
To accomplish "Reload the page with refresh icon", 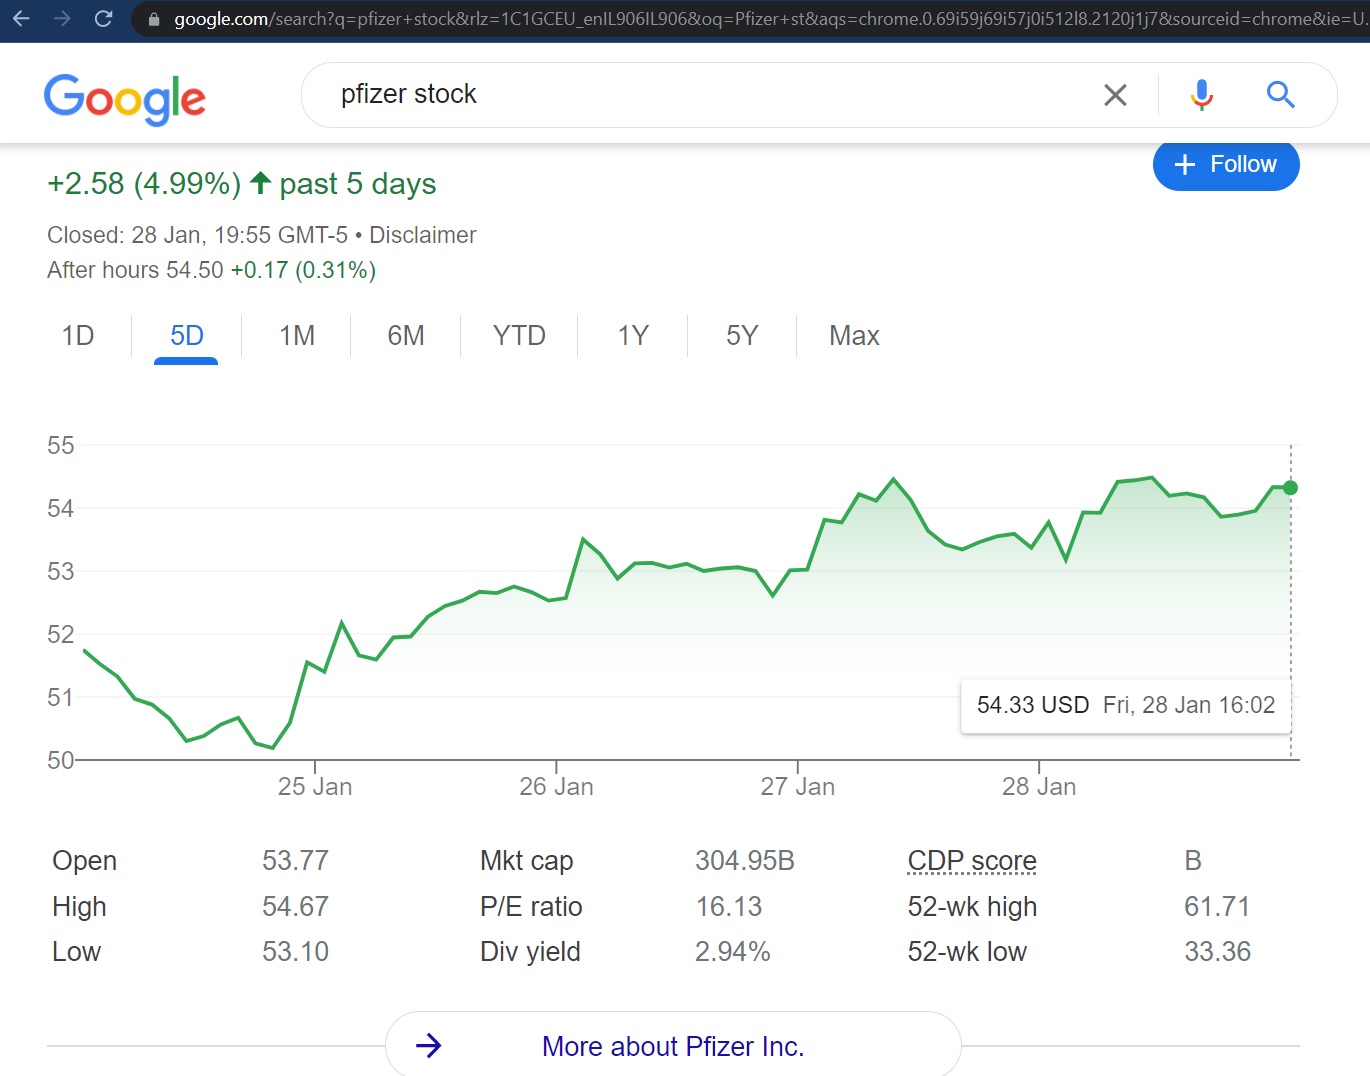I will tap(103, 18).
